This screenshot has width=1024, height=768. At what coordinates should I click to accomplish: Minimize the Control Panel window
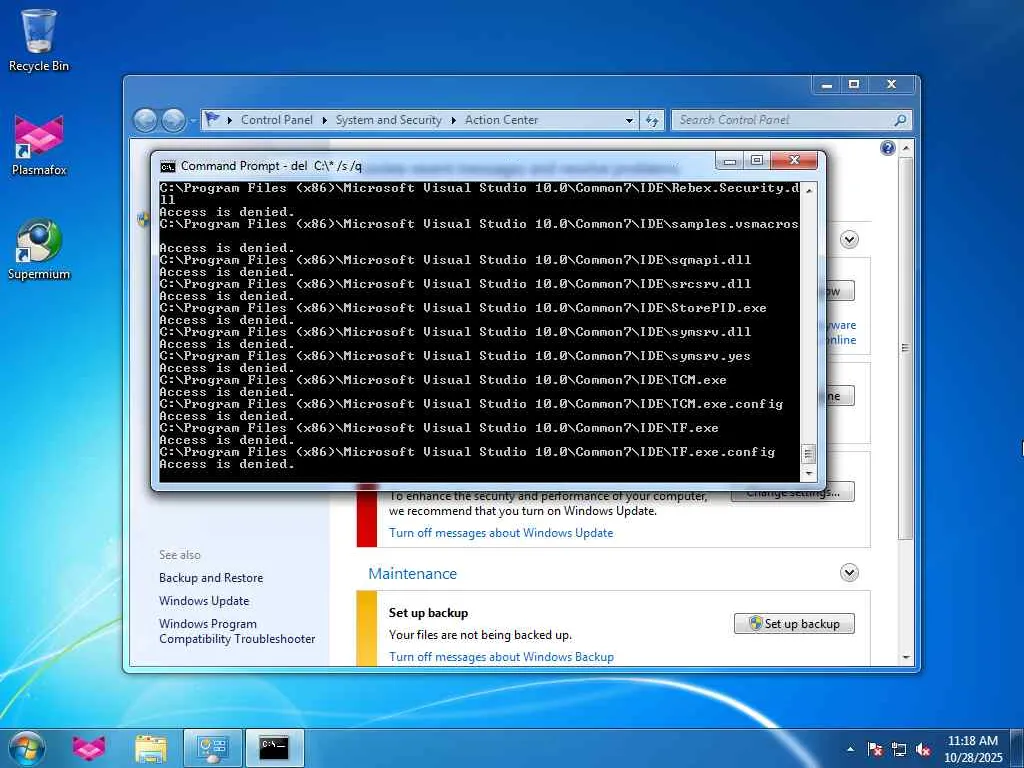[x=827, y=84]
